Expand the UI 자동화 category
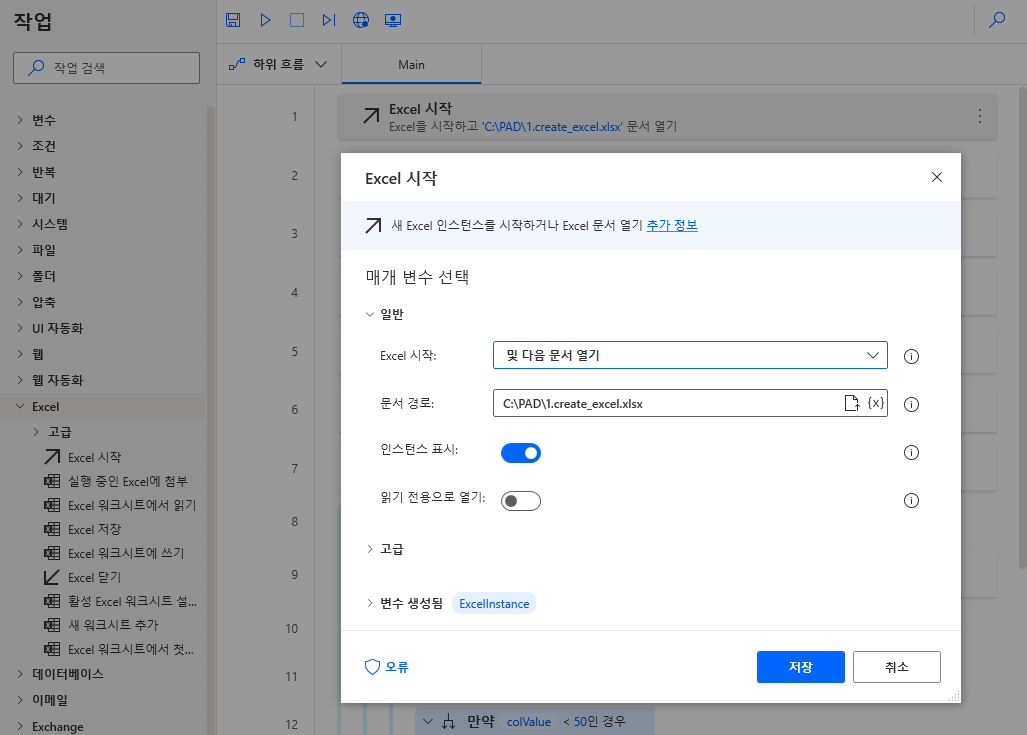Viewport: 1027px width, 735px height. click(20, 328)
